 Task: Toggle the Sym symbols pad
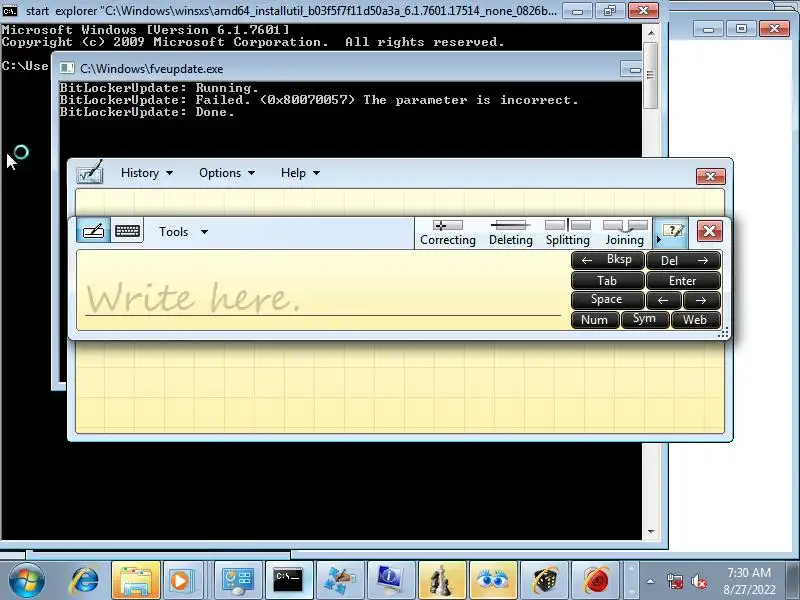[x=644, y=319]
